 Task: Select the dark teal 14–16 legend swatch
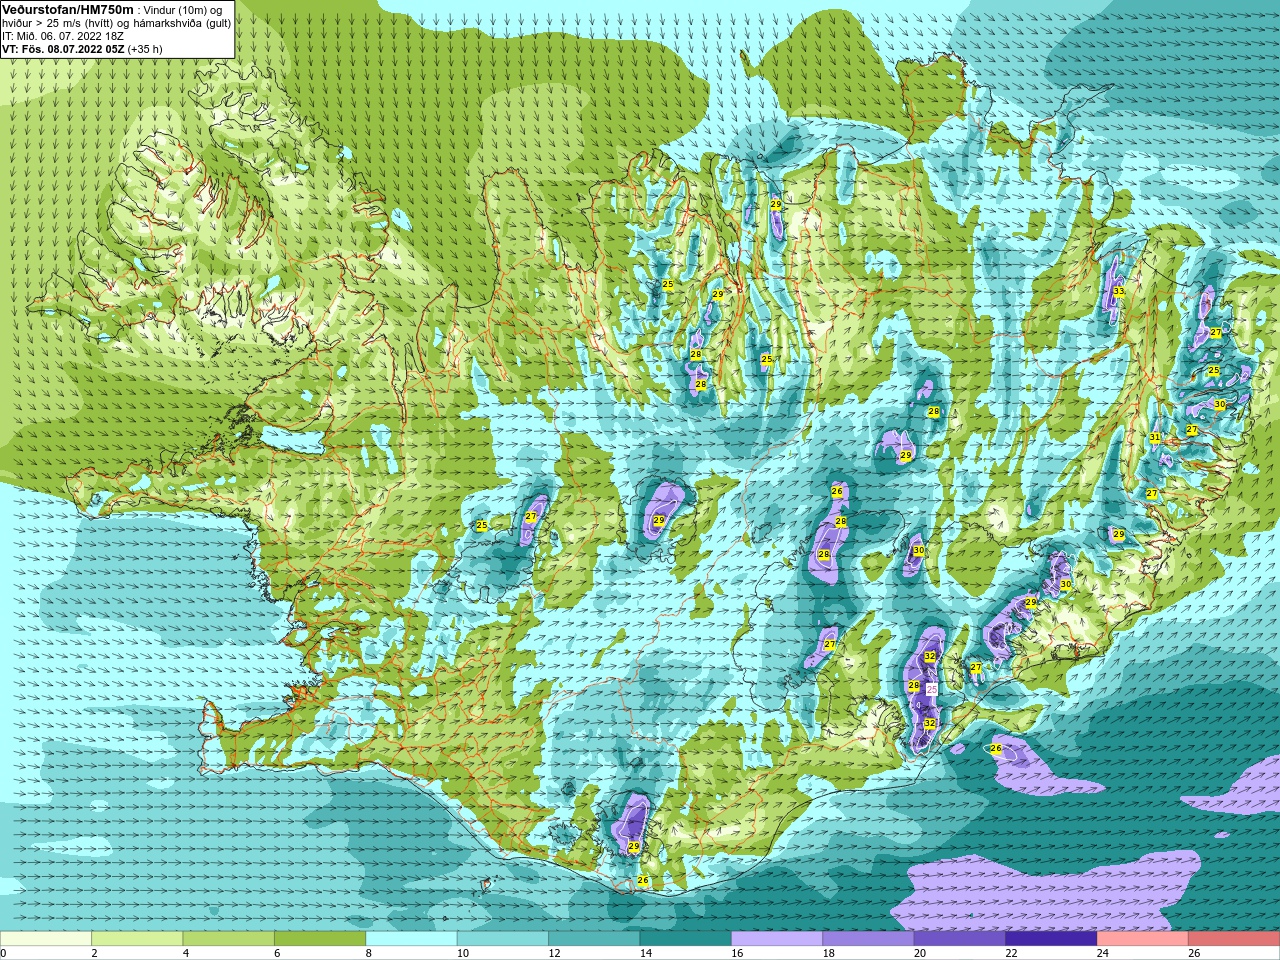(x=686, y=939)
